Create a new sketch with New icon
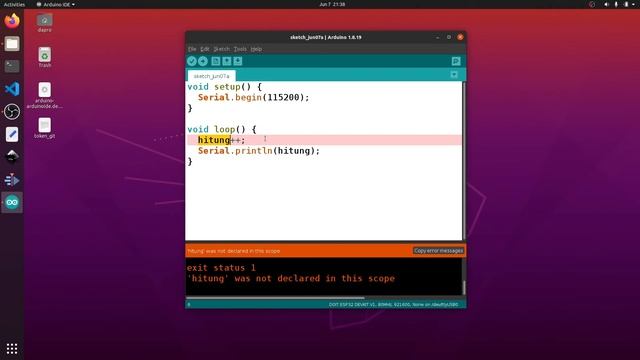This screenshot has height=360, width=640. tap(216, 61)
